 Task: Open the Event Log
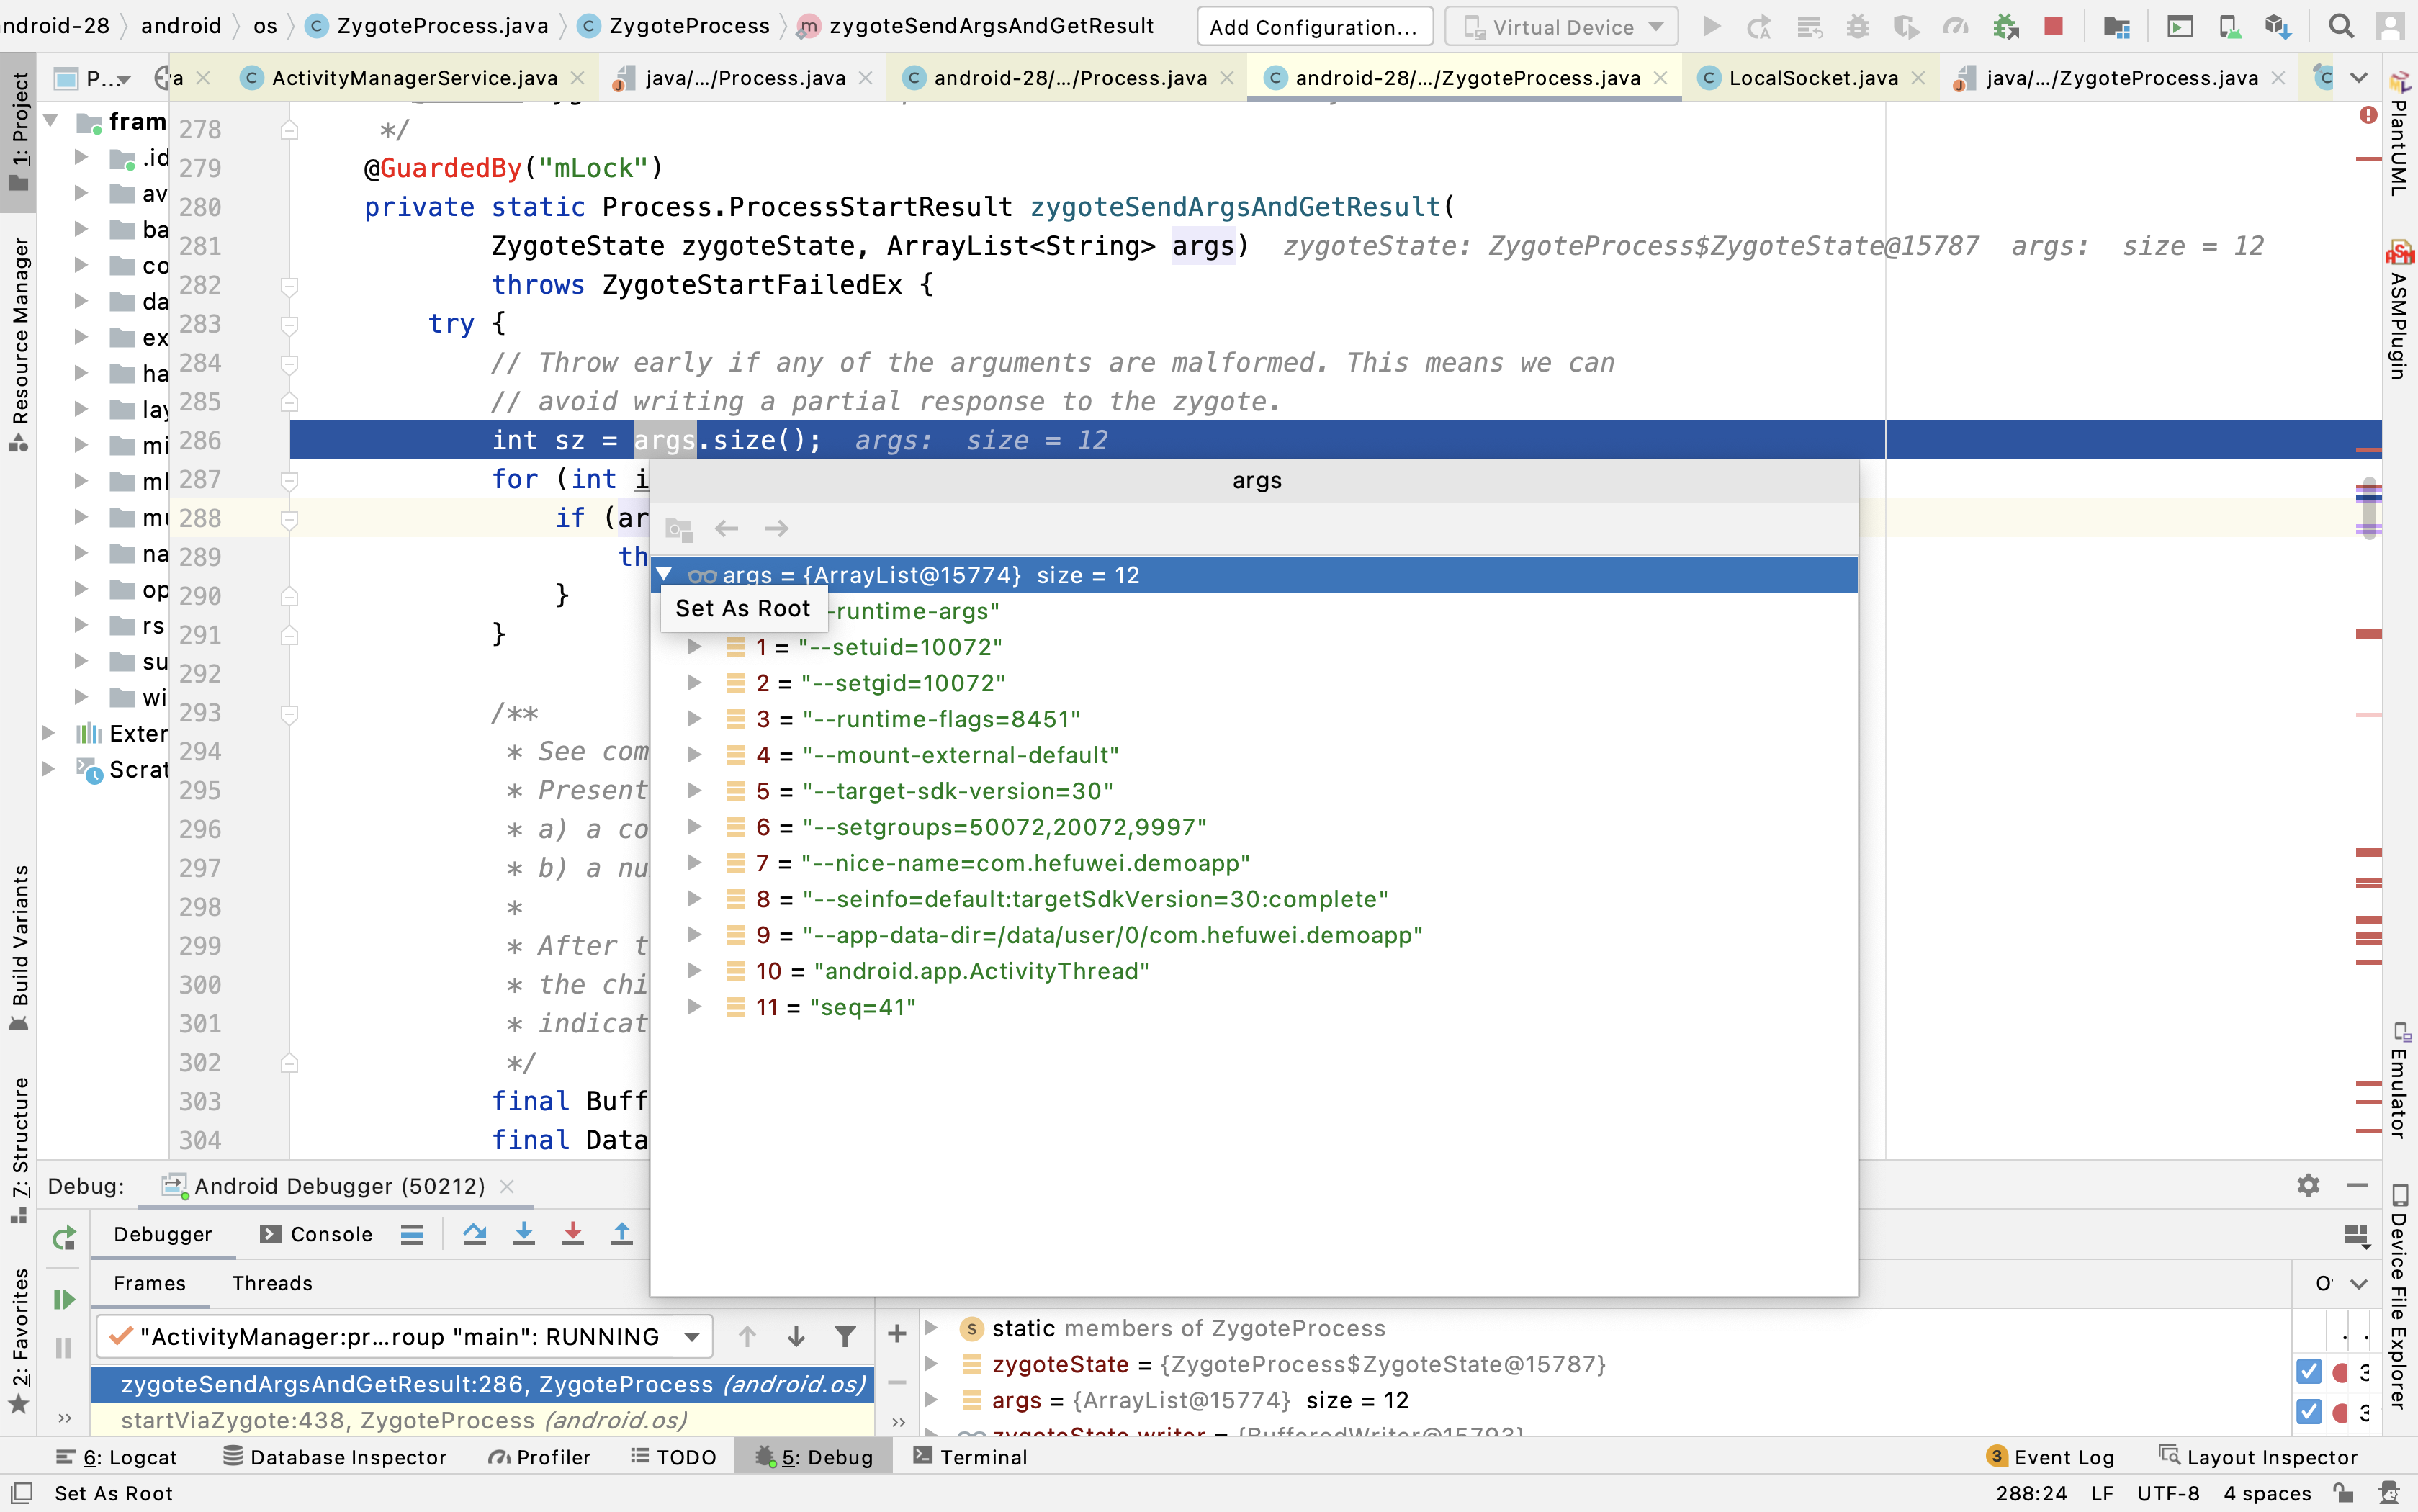pos(2050,1457)
